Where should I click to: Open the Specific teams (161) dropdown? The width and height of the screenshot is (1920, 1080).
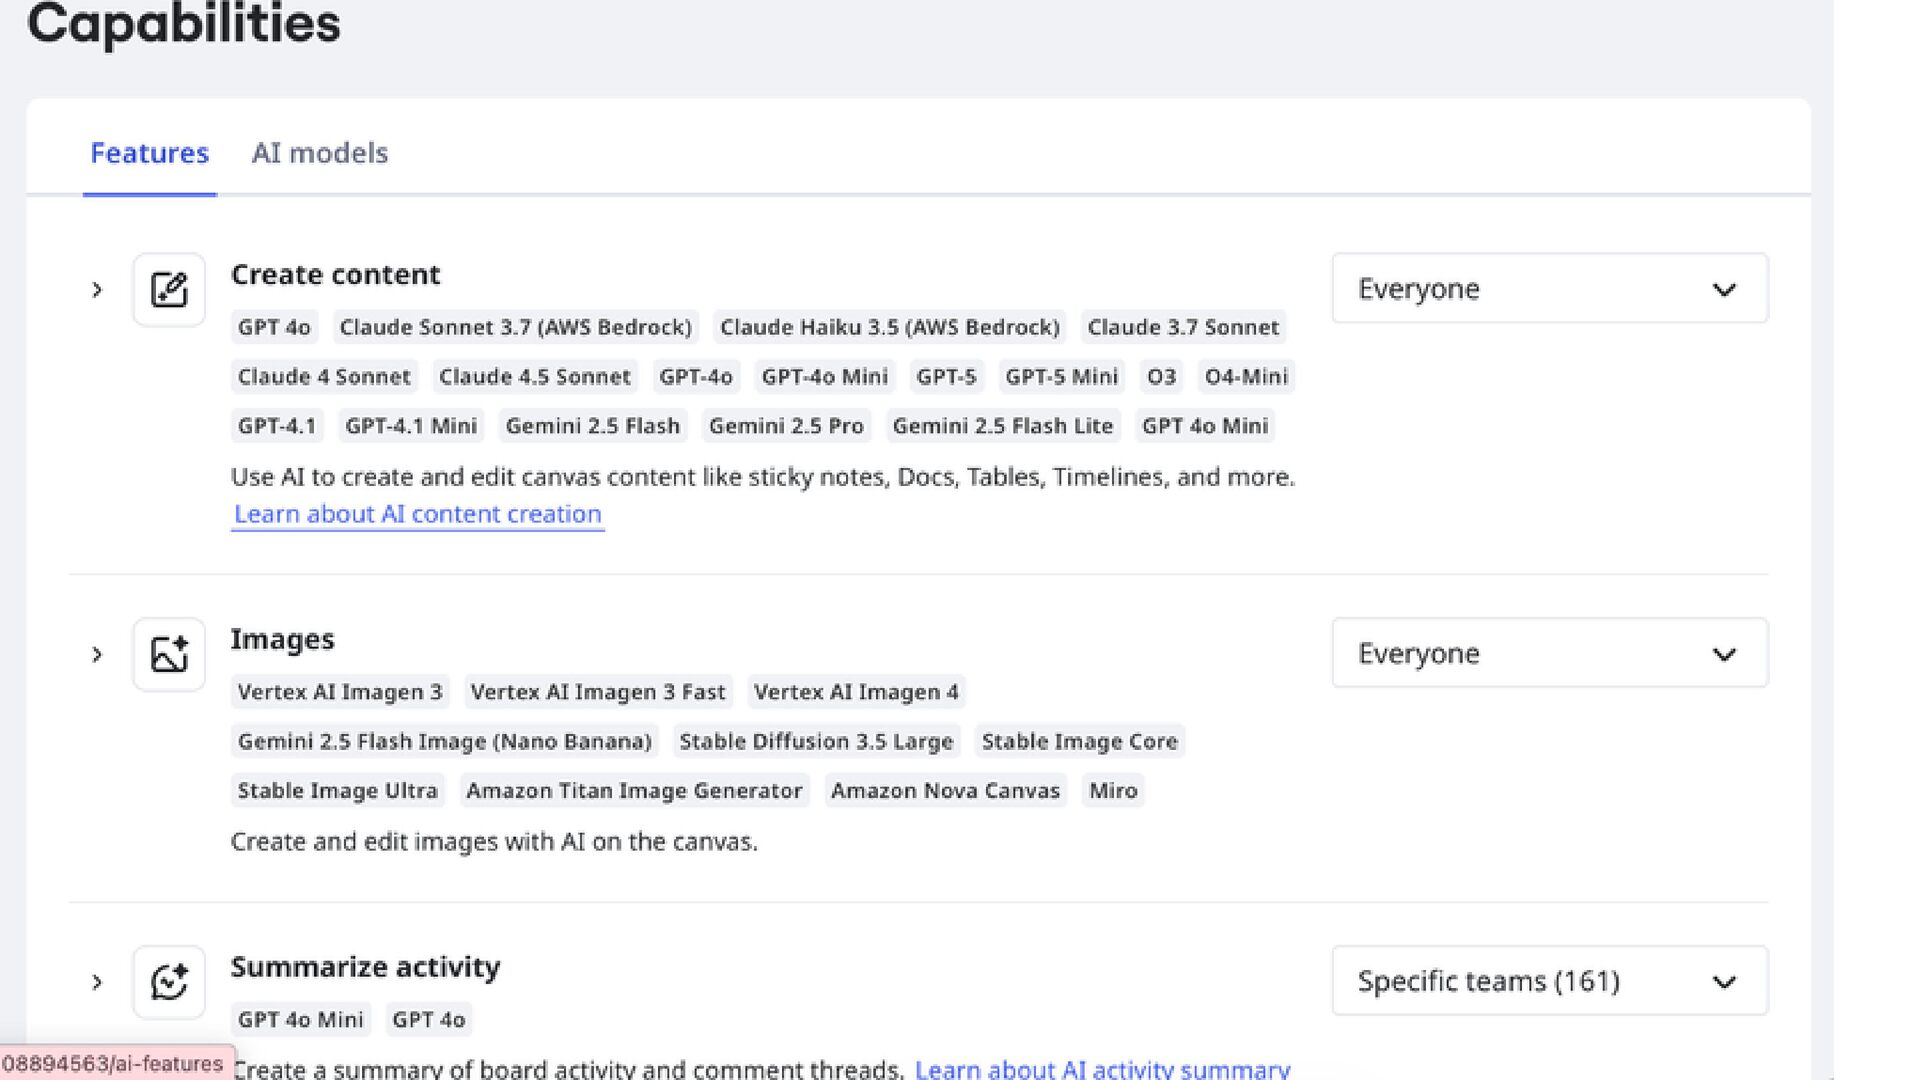1549,981
